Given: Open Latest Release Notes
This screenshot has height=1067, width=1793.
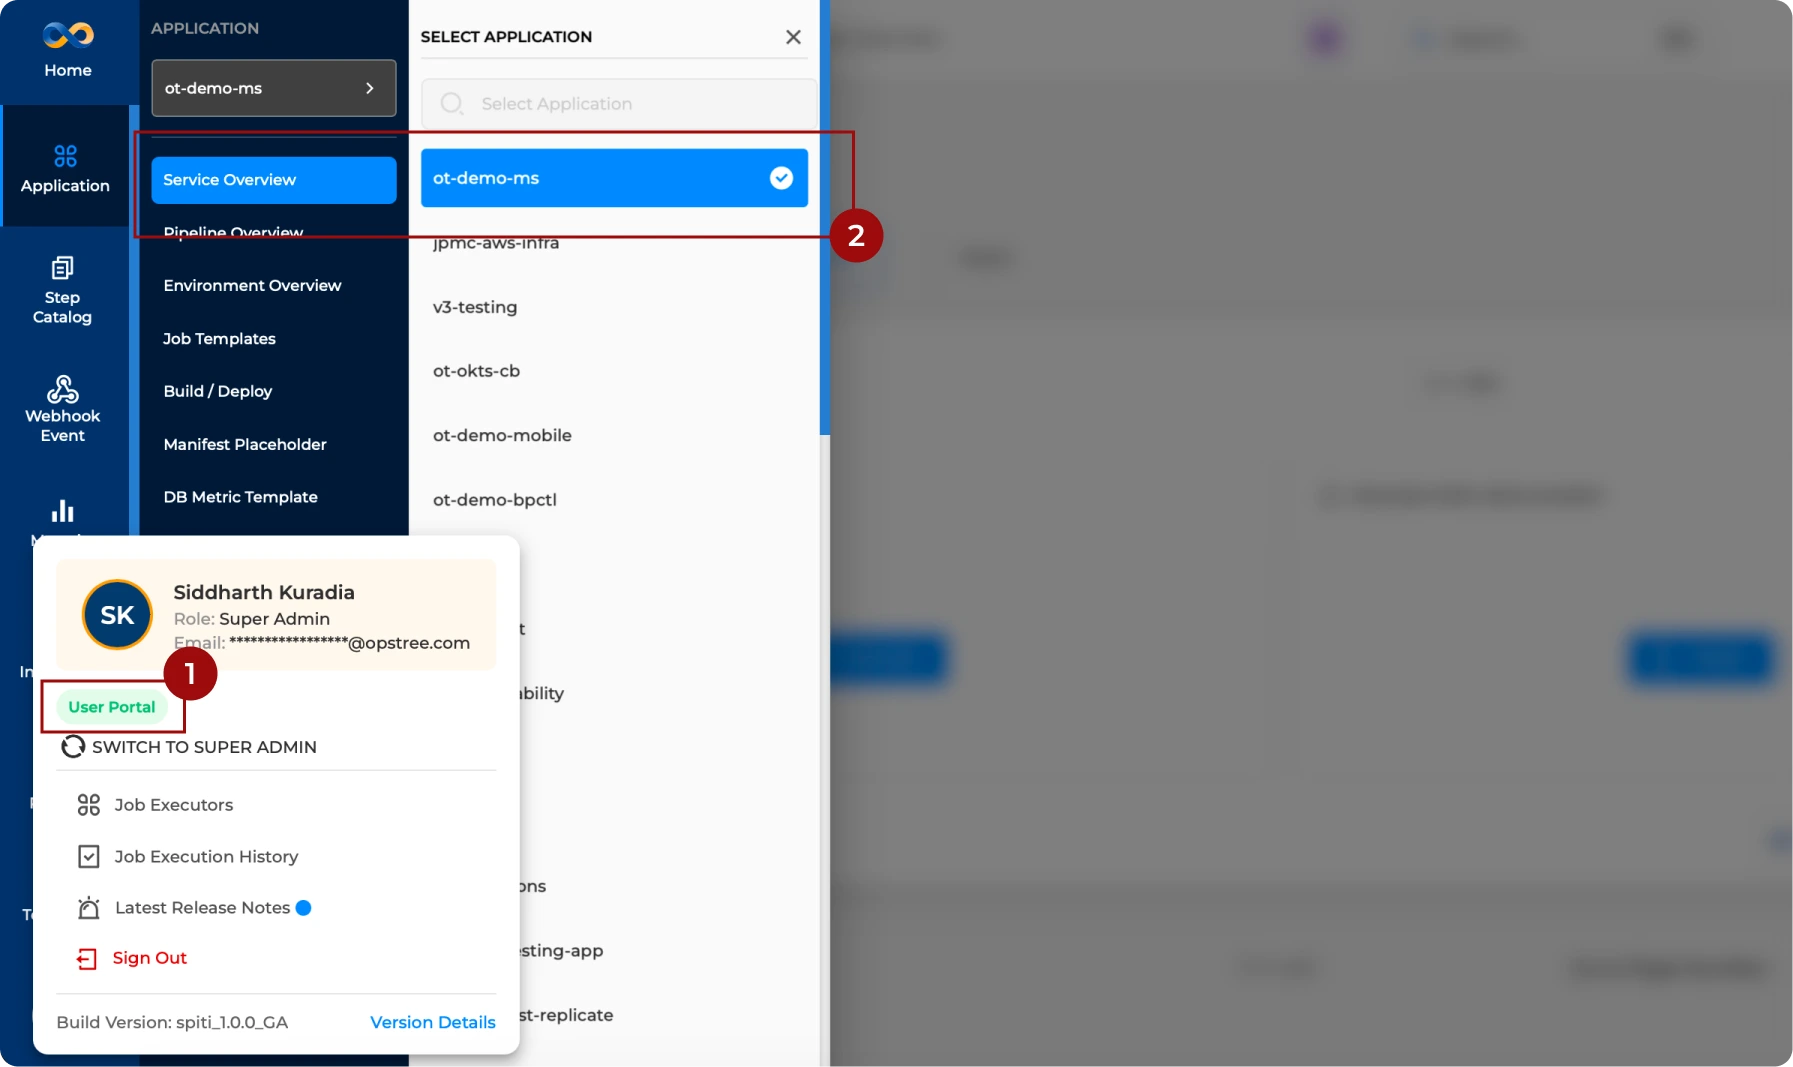Looking at the screenshot, I should 202,908.
